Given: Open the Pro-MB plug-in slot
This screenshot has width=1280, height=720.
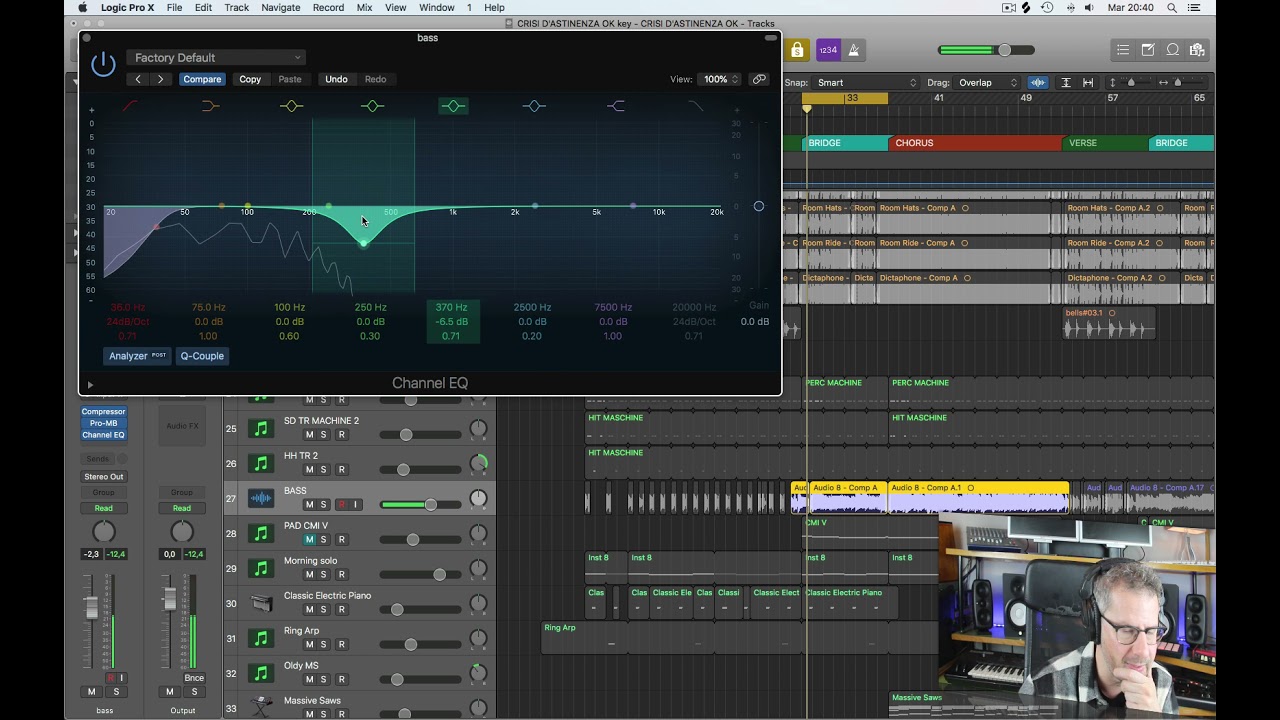Looking at the screenshot, I should [103, 423].
